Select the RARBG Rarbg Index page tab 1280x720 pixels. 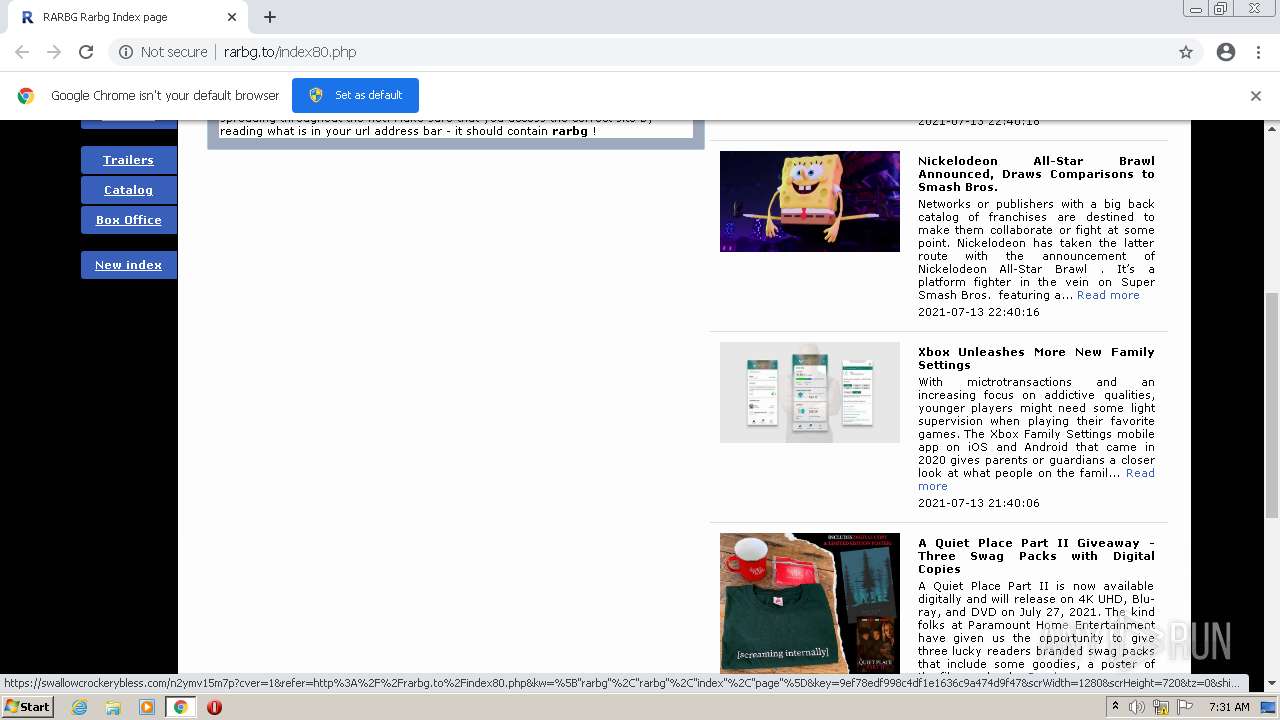pos(128,17)
